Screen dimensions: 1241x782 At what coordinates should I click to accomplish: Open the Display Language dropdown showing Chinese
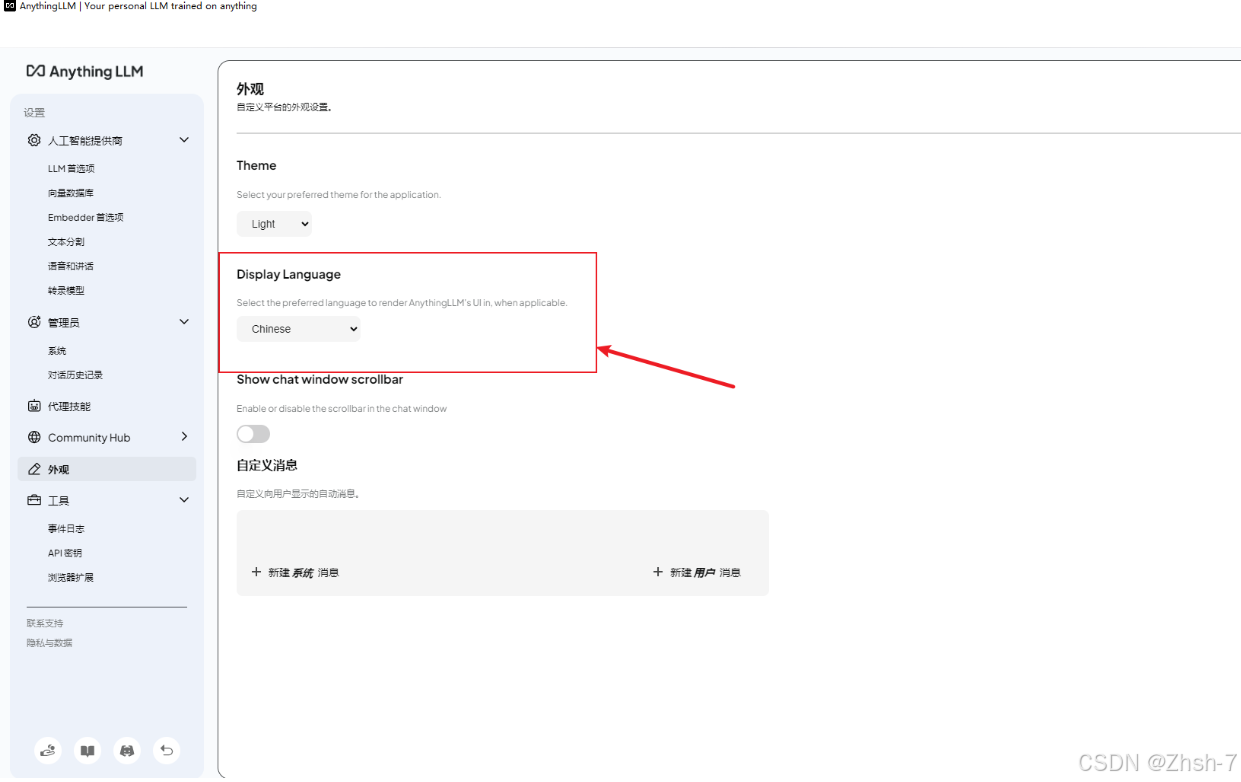(x=298, y=329)
